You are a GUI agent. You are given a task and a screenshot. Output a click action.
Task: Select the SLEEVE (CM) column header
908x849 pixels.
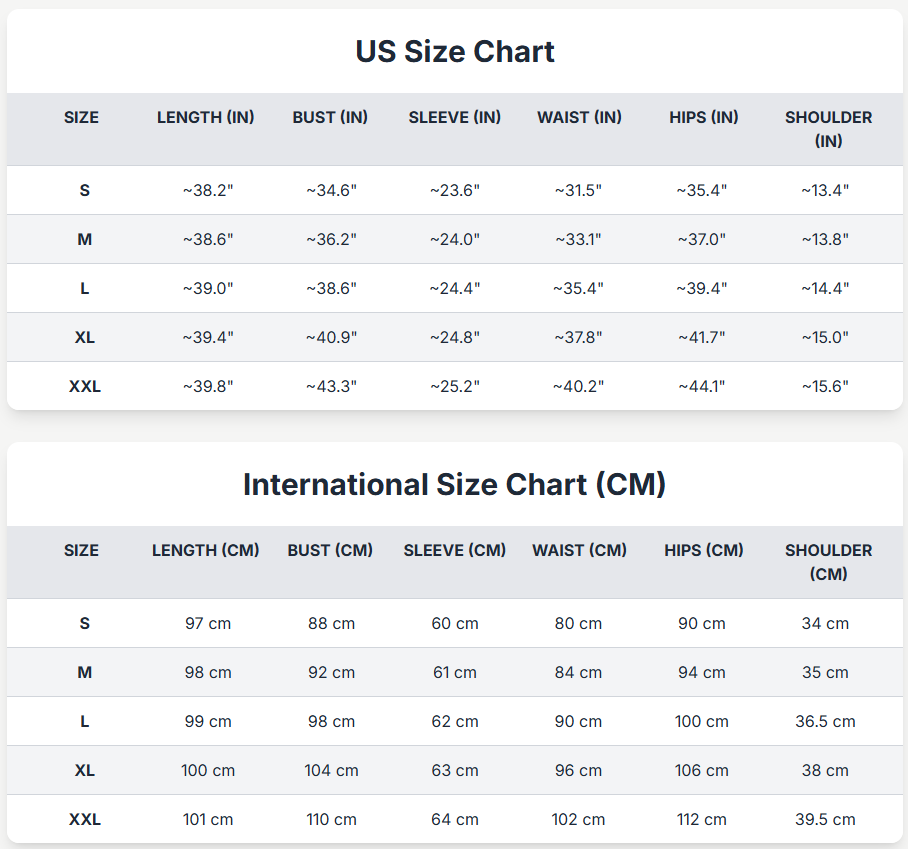pyautogui.click(x=455, y=551)
